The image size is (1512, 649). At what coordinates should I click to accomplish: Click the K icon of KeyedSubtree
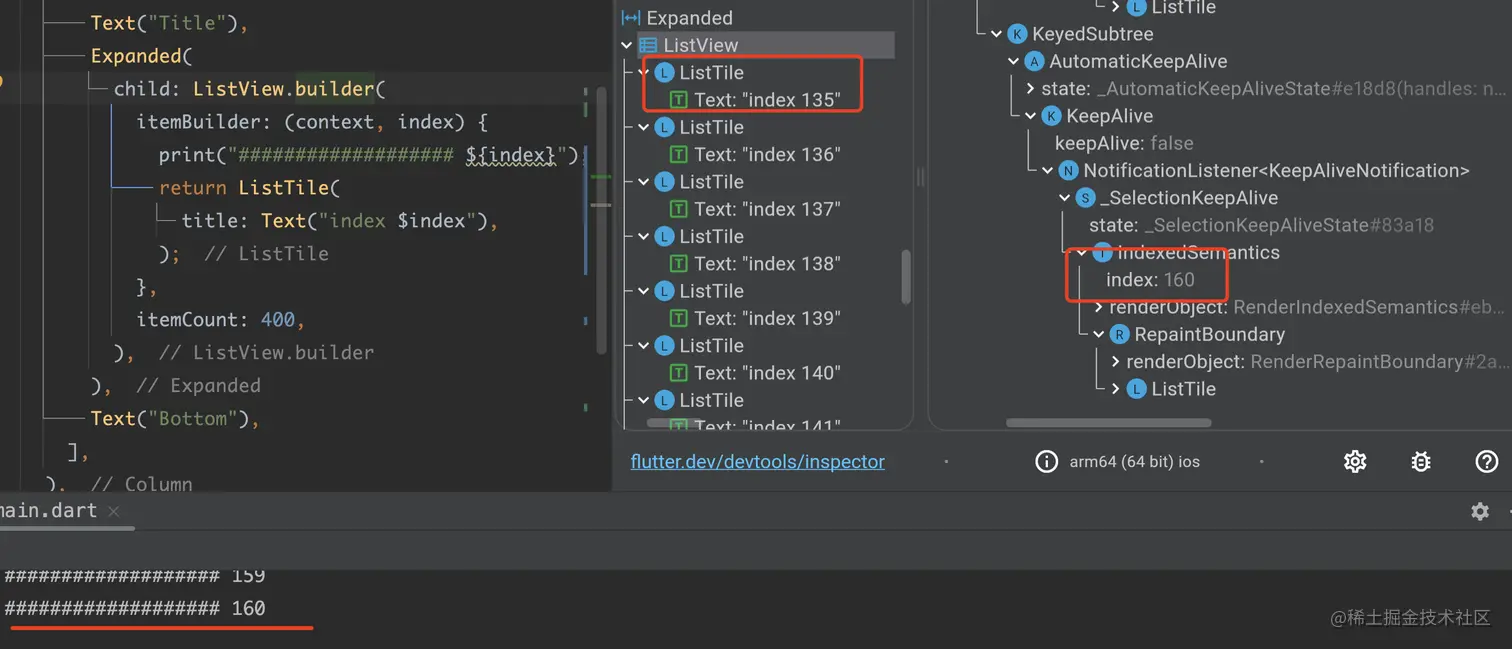coord(1018,34)
